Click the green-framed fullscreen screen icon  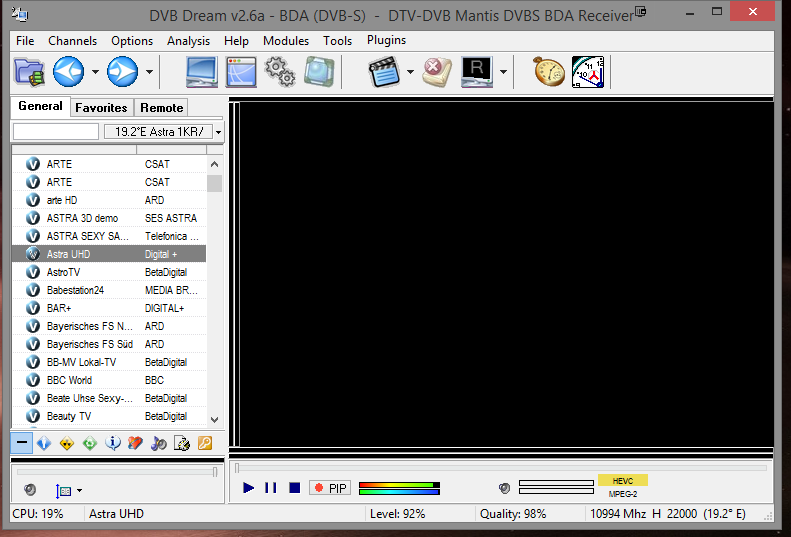319,72
